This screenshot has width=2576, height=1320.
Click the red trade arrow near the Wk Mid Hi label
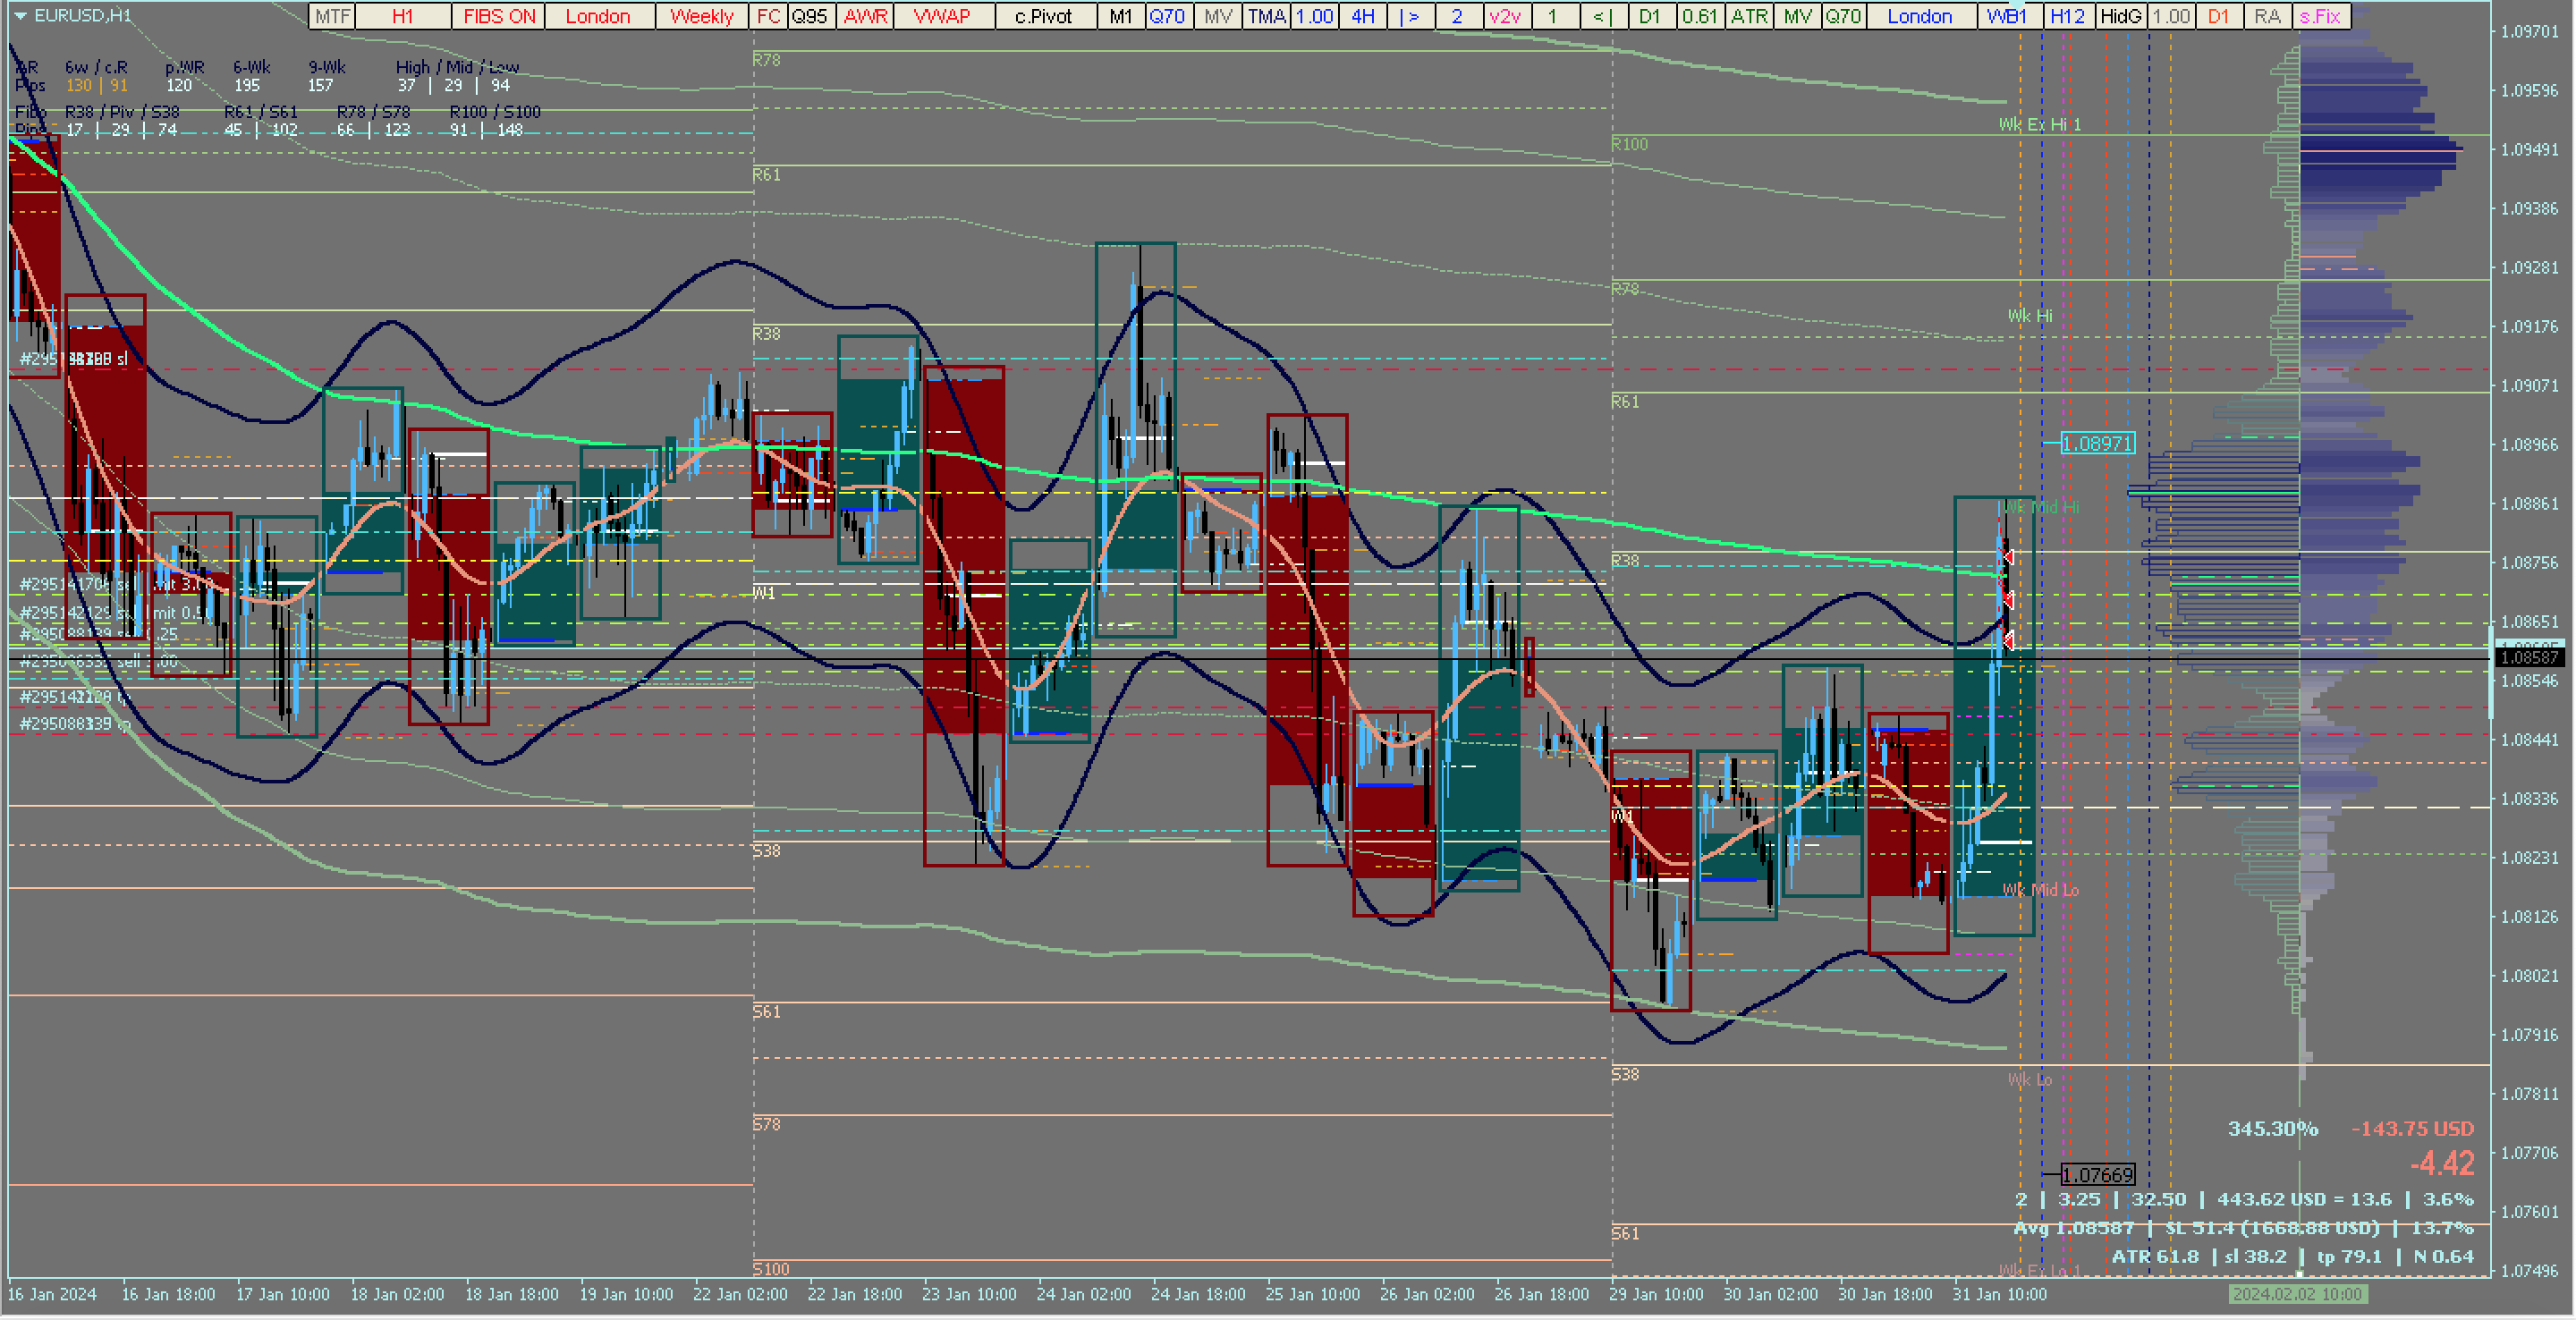(x=2008, y=557)
